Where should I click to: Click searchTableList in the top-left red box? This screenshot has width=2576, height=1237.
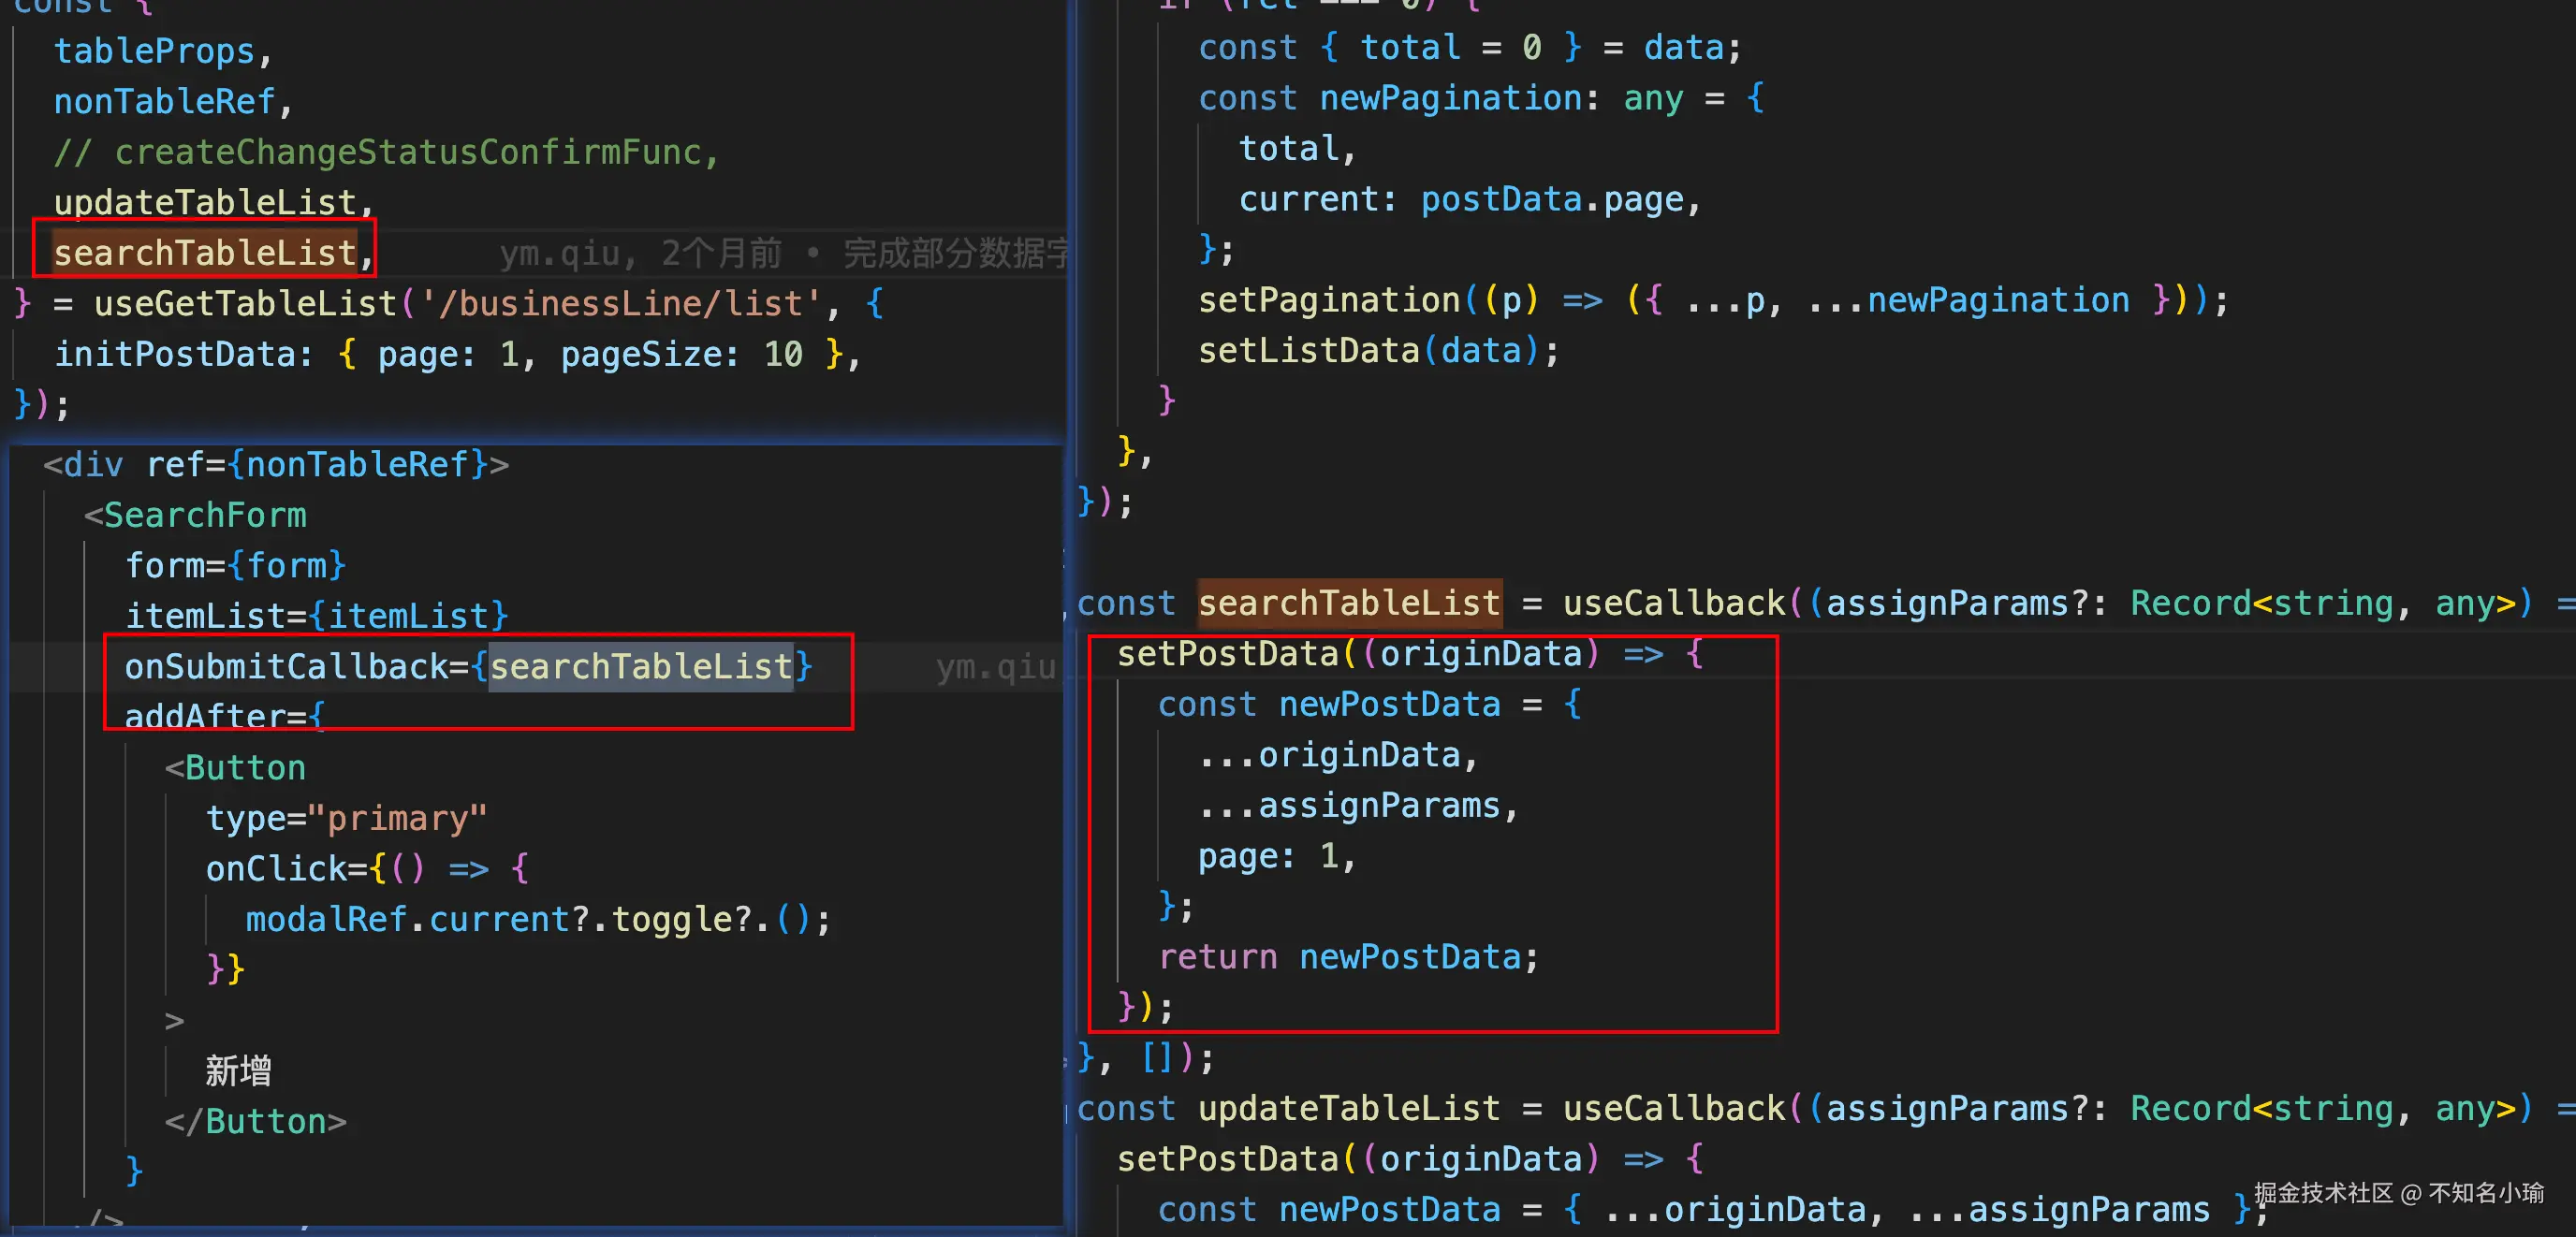click(x=205, y=253)
